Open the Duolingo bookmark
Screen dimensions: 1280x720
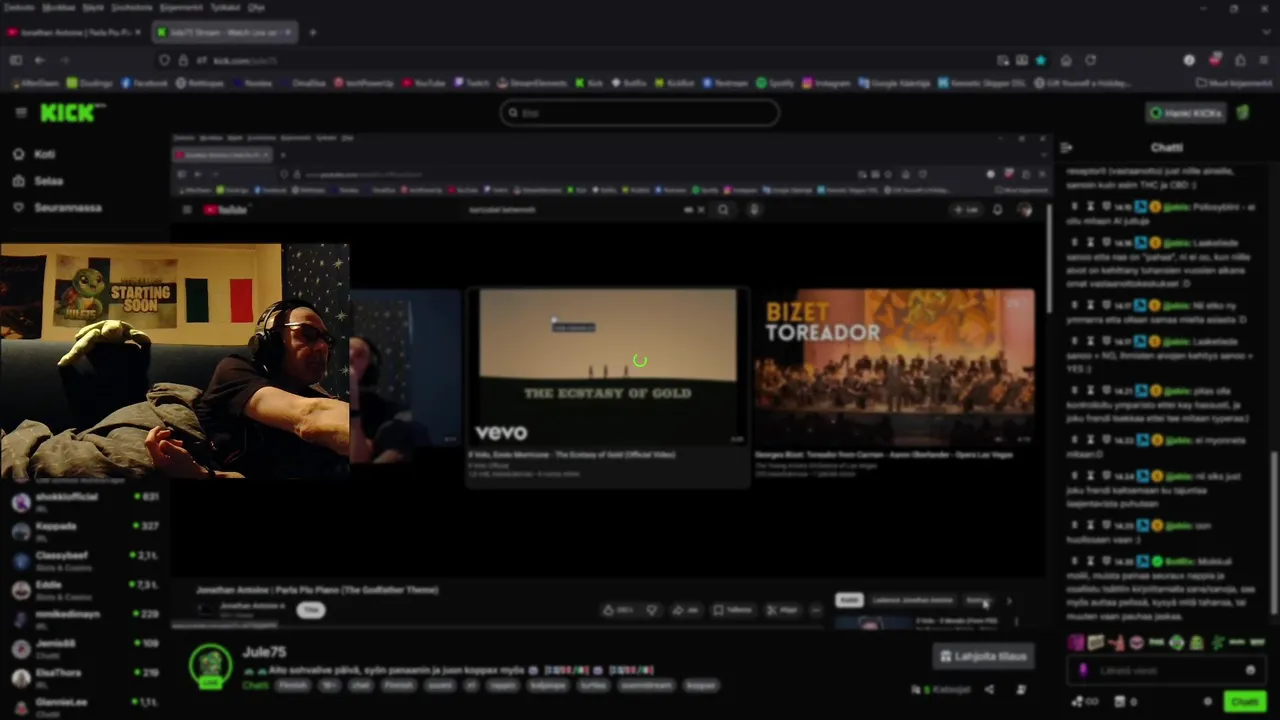coord(89,83)
